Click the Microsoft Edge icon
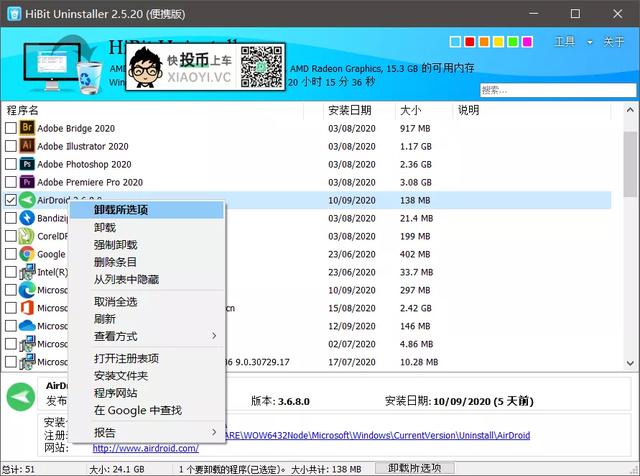Screen dimensions: 640x476 (x=27, y=289)
